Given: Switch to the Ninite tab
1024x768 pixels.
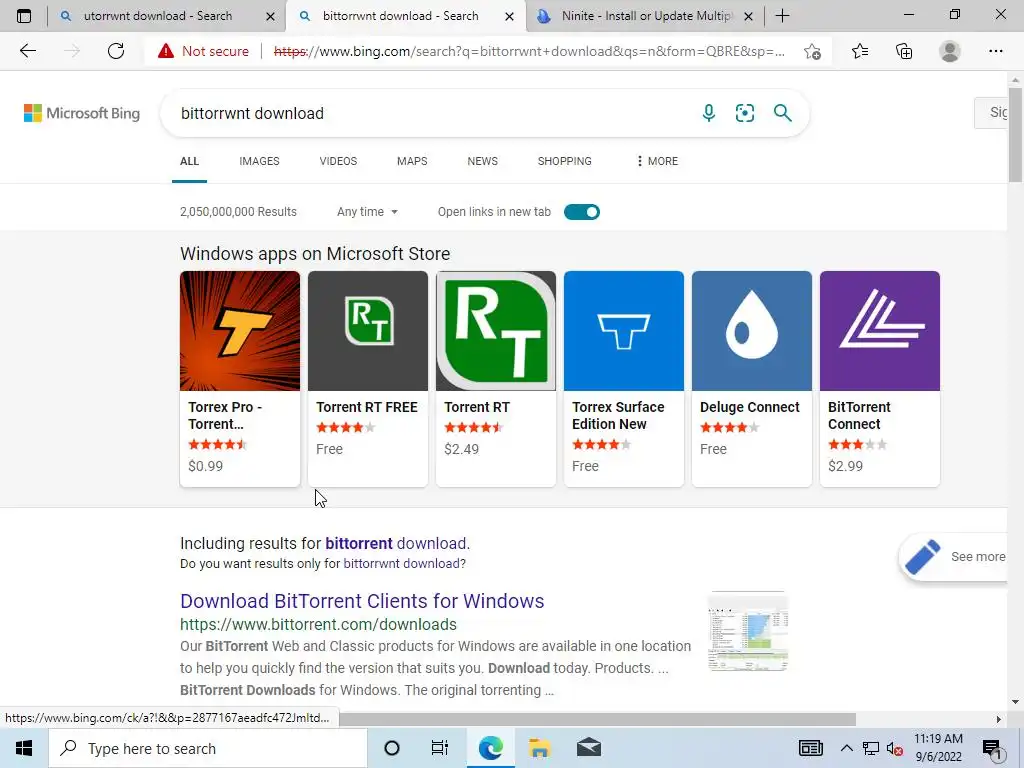Looking at the screenshot, I should pyautogui.click(x=645, y=16).
